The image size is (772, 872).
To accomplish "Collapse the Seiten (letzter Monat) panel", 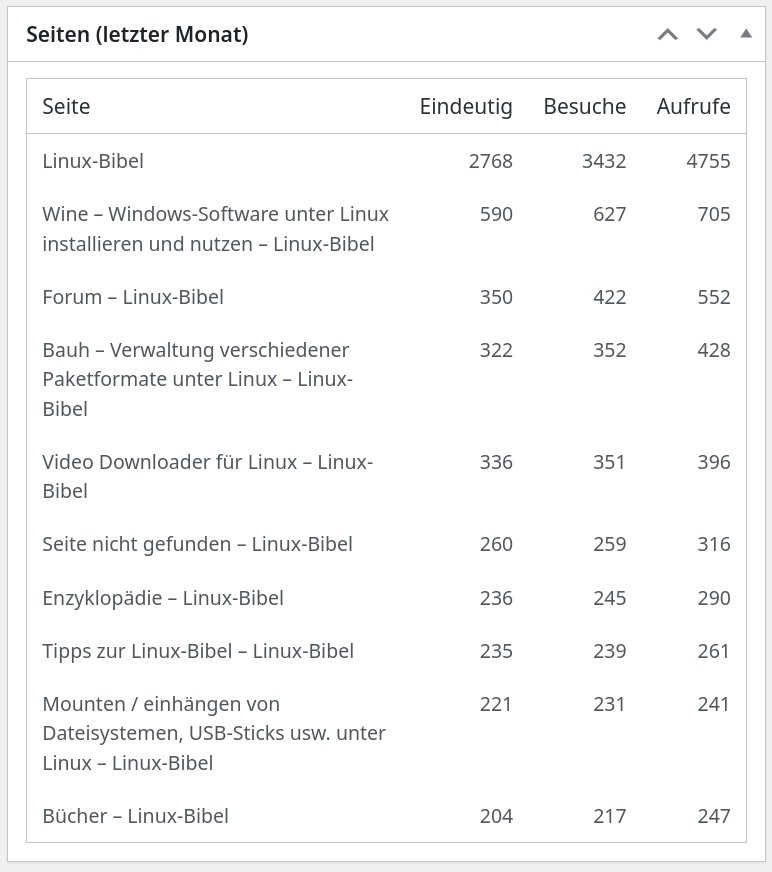I will [x=745, y=34].
